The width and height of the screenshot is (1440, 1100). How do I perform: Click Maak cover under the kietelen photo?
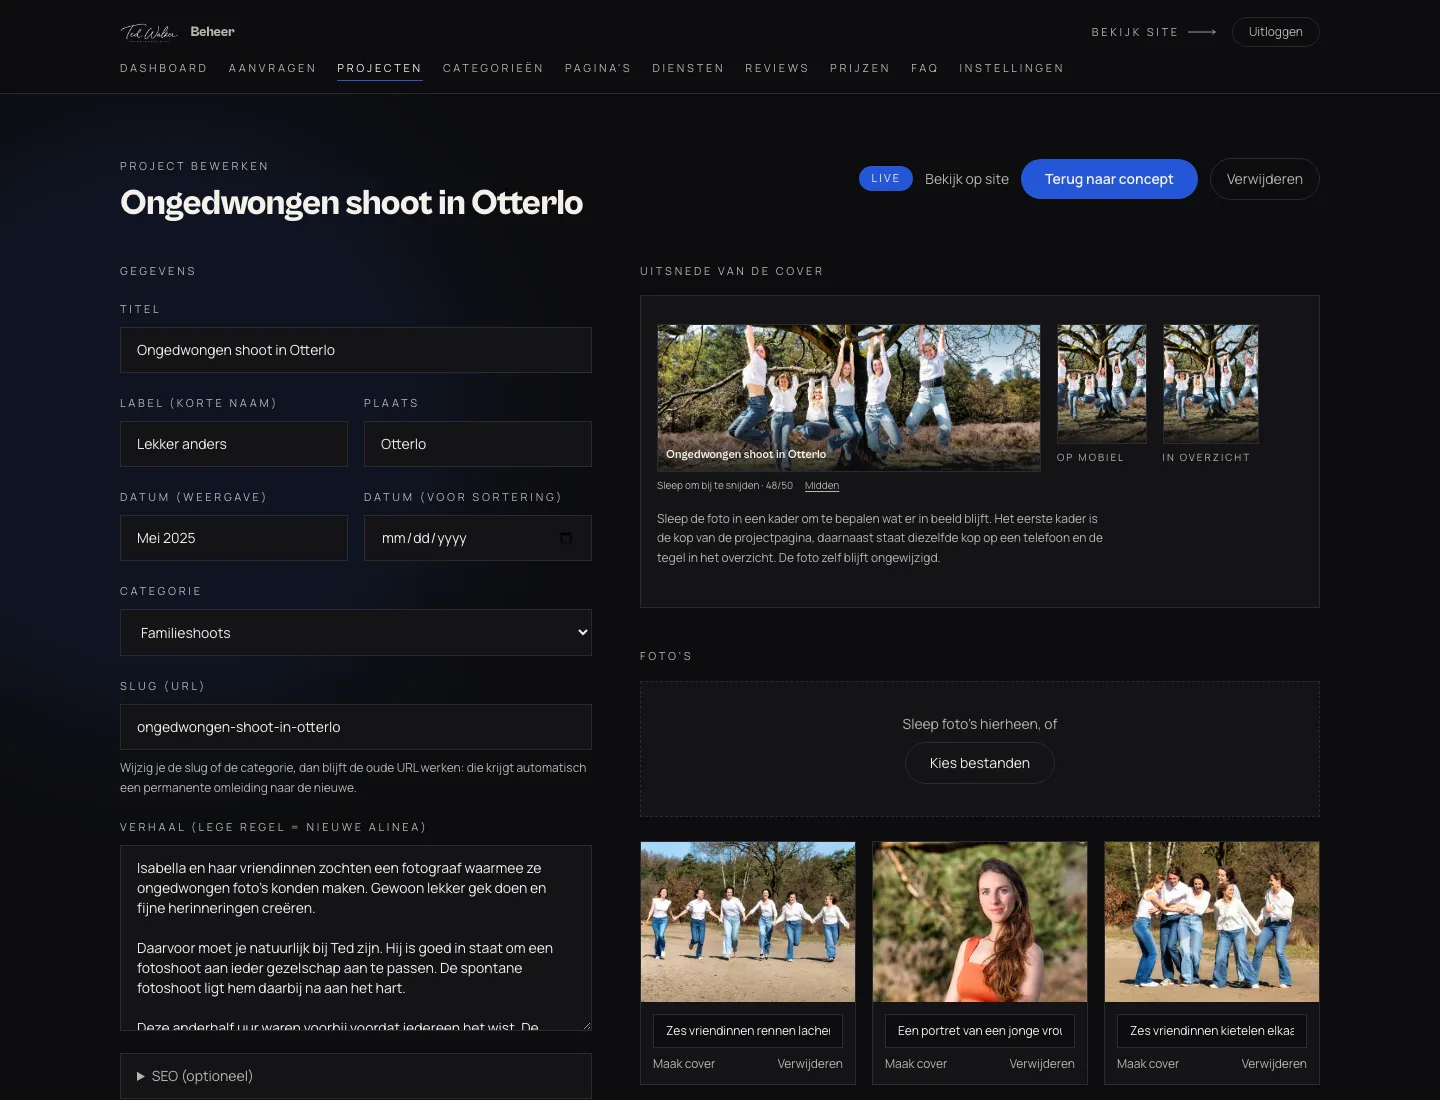click(1148, 1064)
